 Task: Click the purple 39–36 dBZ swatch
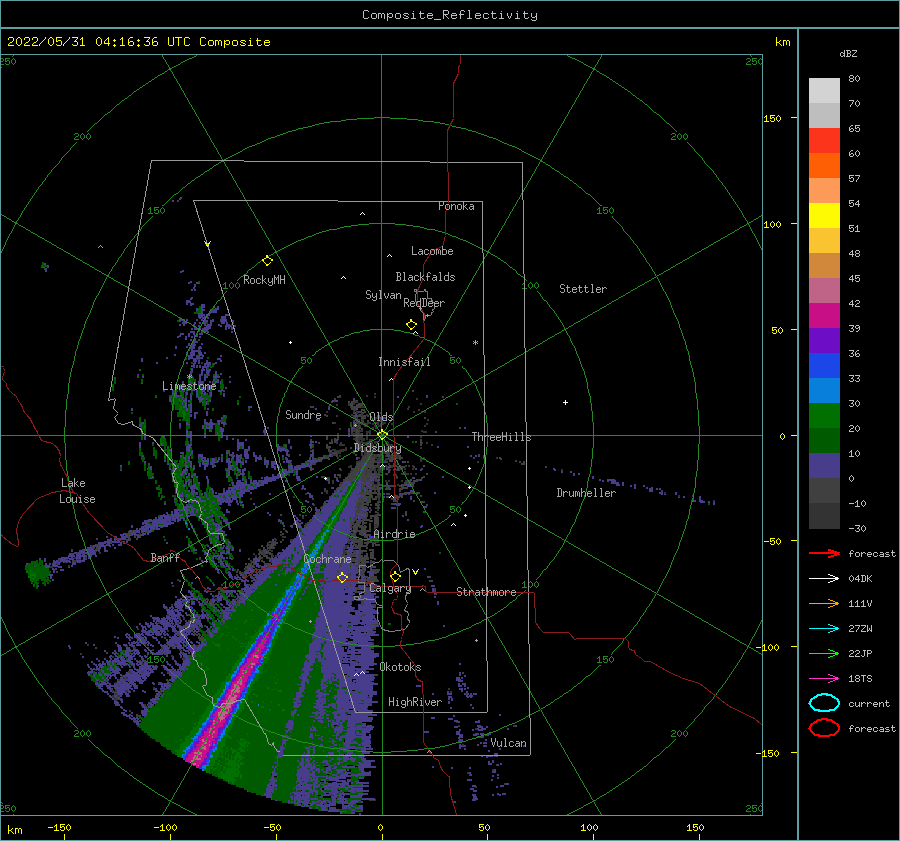coord(824,341)
